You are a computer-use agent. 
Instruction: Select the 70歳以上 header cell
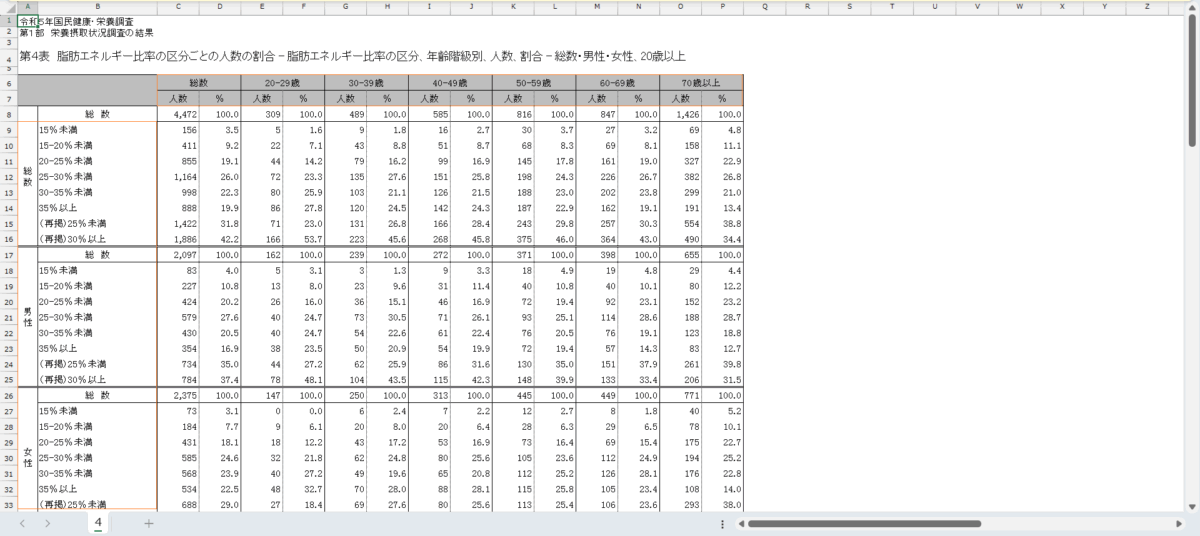point(701,83)
